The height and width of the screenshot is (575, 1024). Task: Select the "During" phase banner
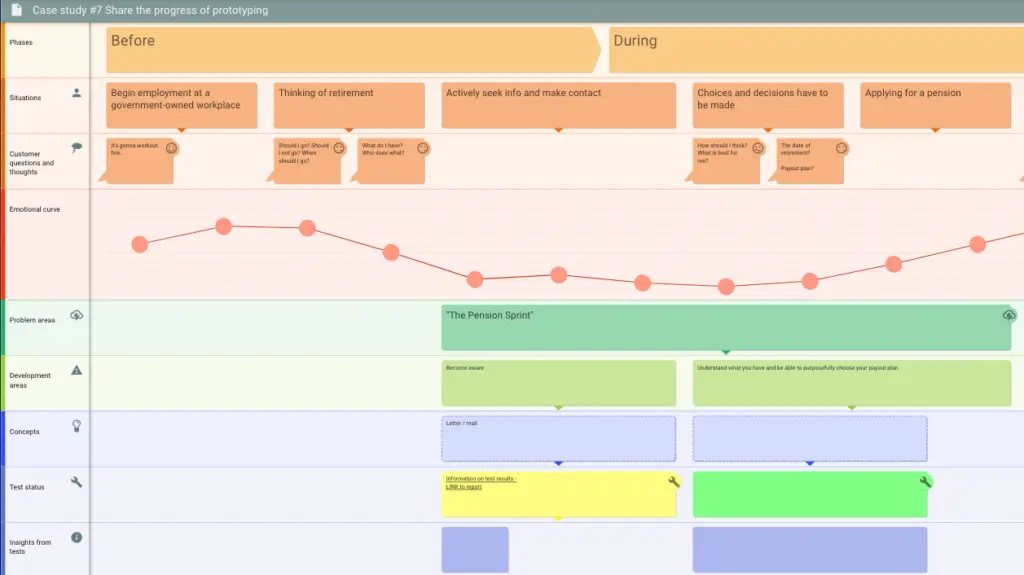816,50
